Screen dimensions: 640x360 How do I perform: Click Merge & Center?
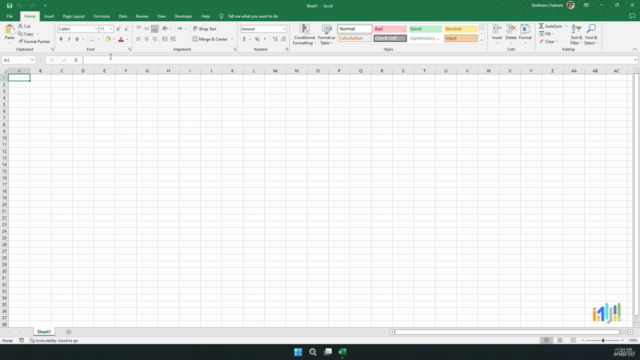[210, 39]
